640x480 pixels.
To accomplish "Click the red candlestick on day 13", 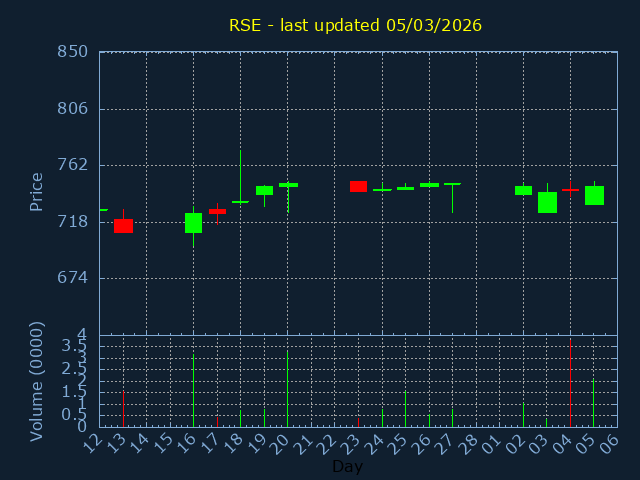I will tap(123, 226).
